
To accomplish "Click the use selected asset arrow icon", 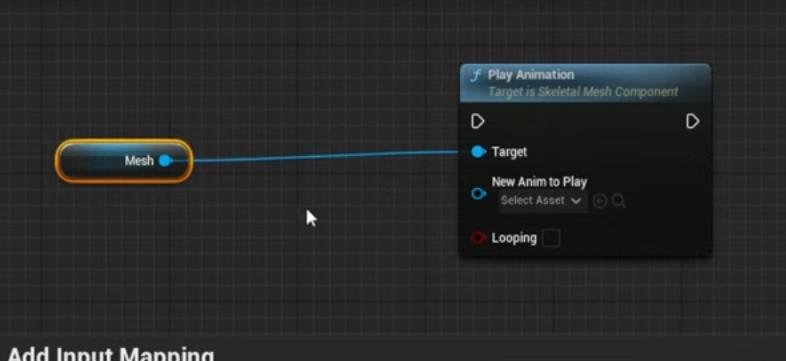I will click(600, 201).
